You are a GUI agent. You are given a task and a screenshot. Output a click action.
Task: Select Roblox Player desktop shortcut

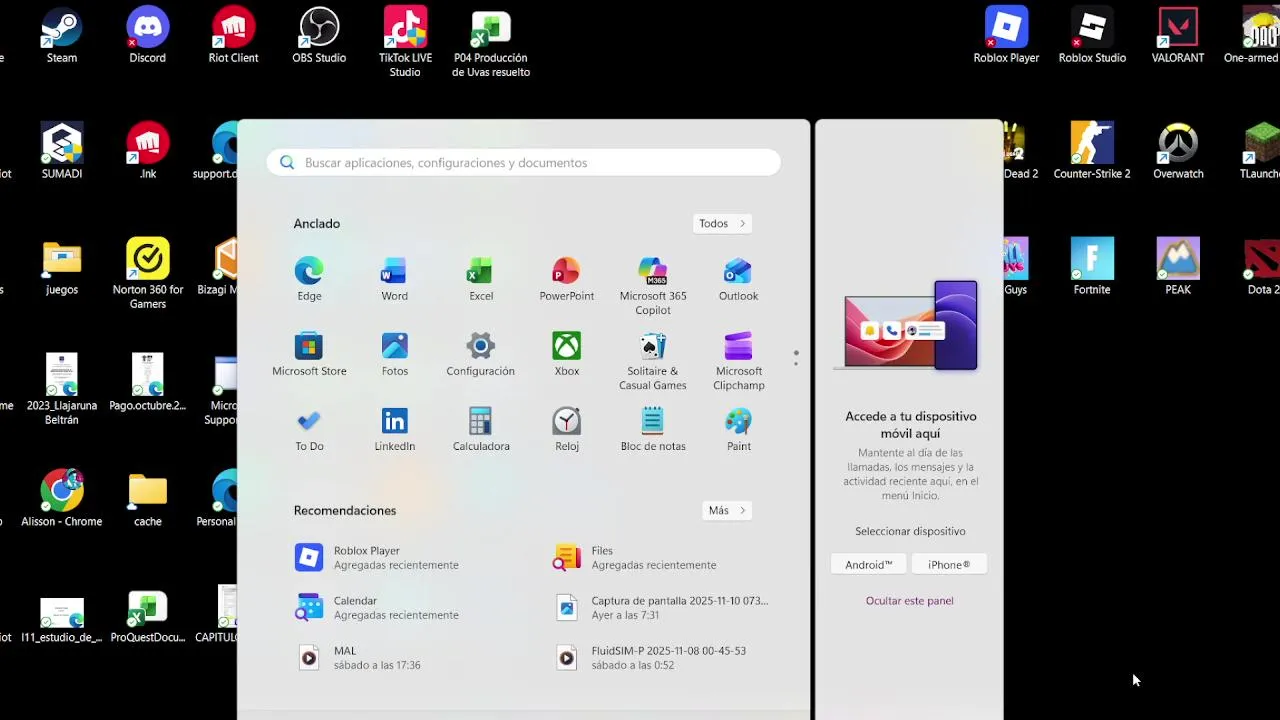(x=1006, y=36)
